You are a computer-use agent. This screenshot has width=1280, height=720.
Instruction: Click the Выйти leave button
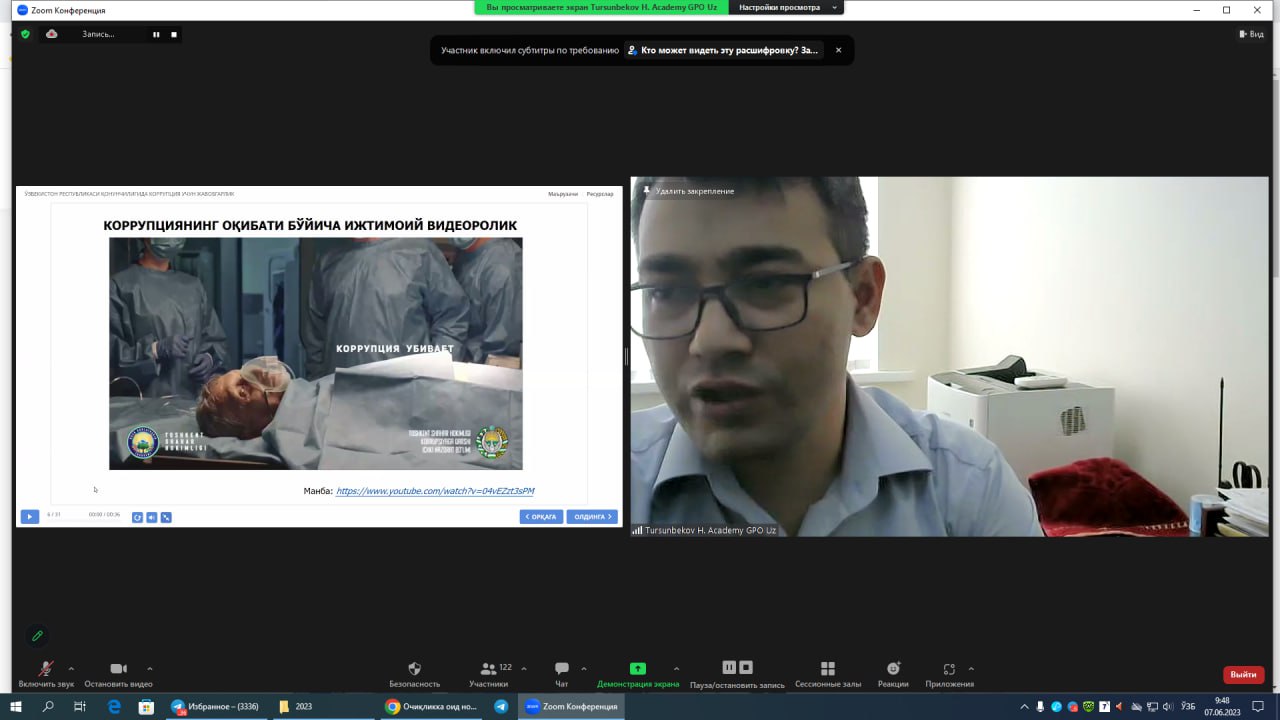(x=1243, y=675)
